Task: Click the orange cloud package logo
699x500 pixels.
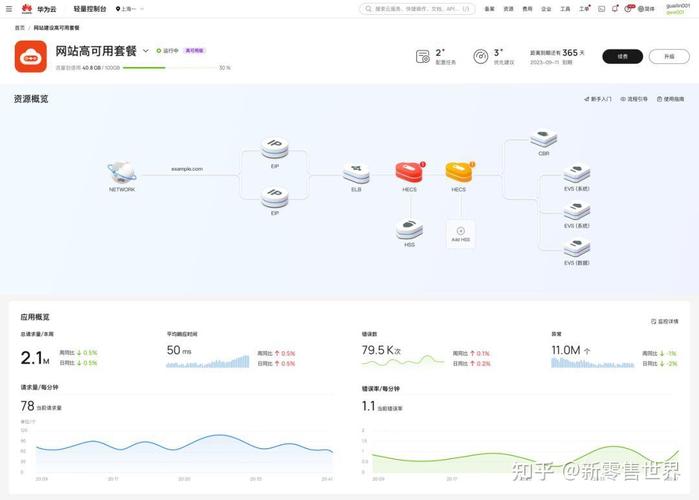Action: pos(30,57)
